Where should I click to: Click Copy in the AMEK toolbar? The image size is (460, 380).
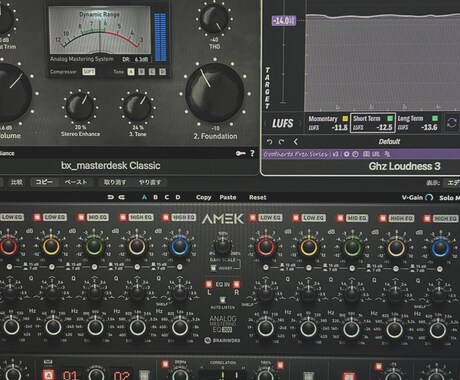[x=204, y=197]
